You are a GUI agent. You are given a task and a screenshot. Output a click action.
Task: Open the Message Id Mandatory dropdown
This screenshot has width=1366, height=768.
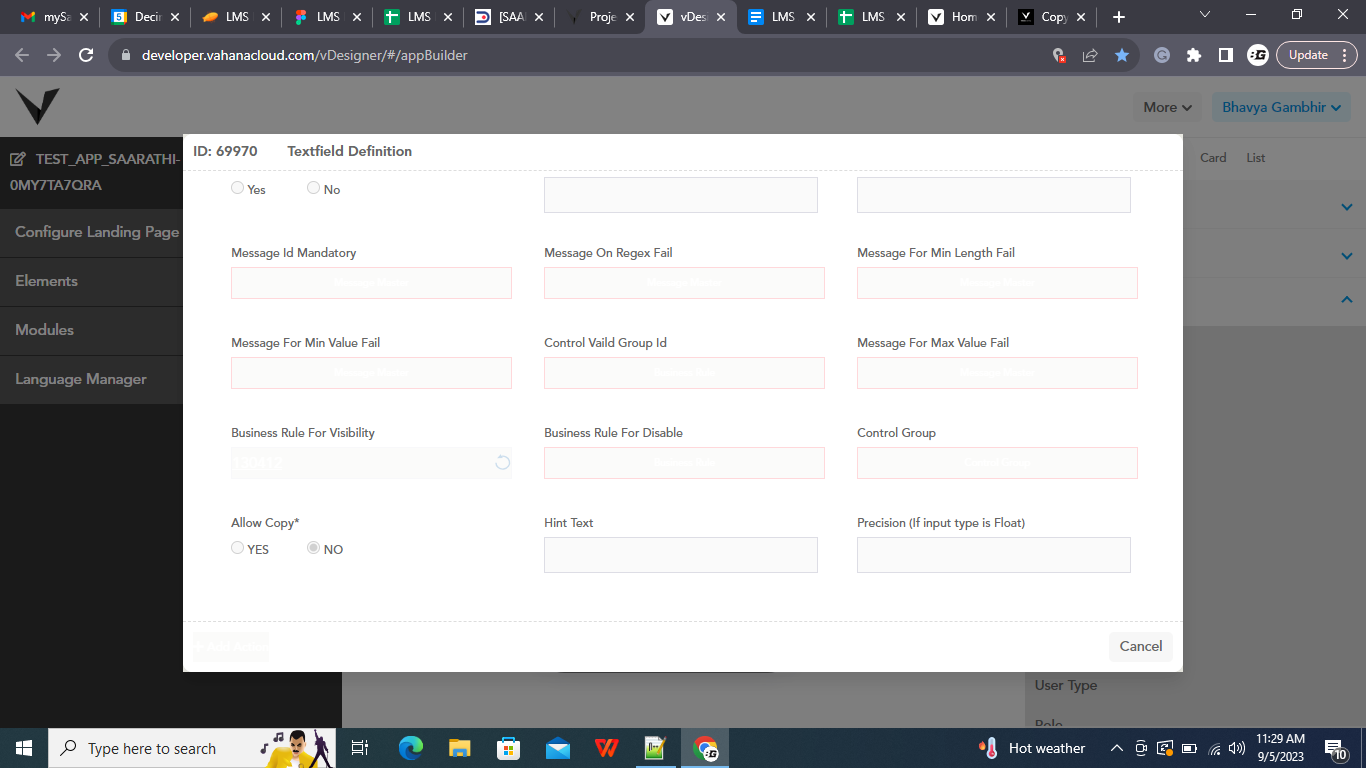click(371, 283)
